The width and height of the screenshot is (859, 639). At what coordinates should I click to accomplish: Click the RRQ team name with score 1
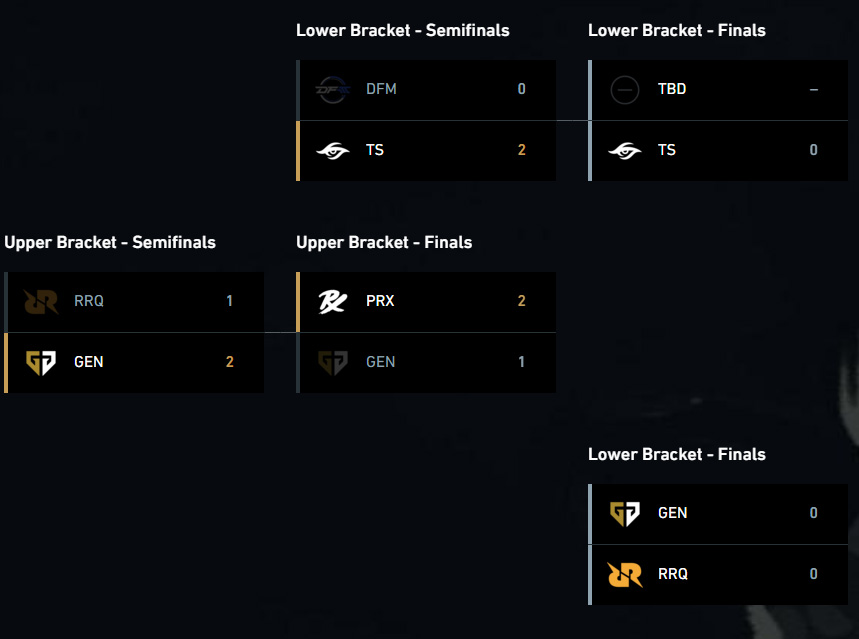click(x=89, y=301)
